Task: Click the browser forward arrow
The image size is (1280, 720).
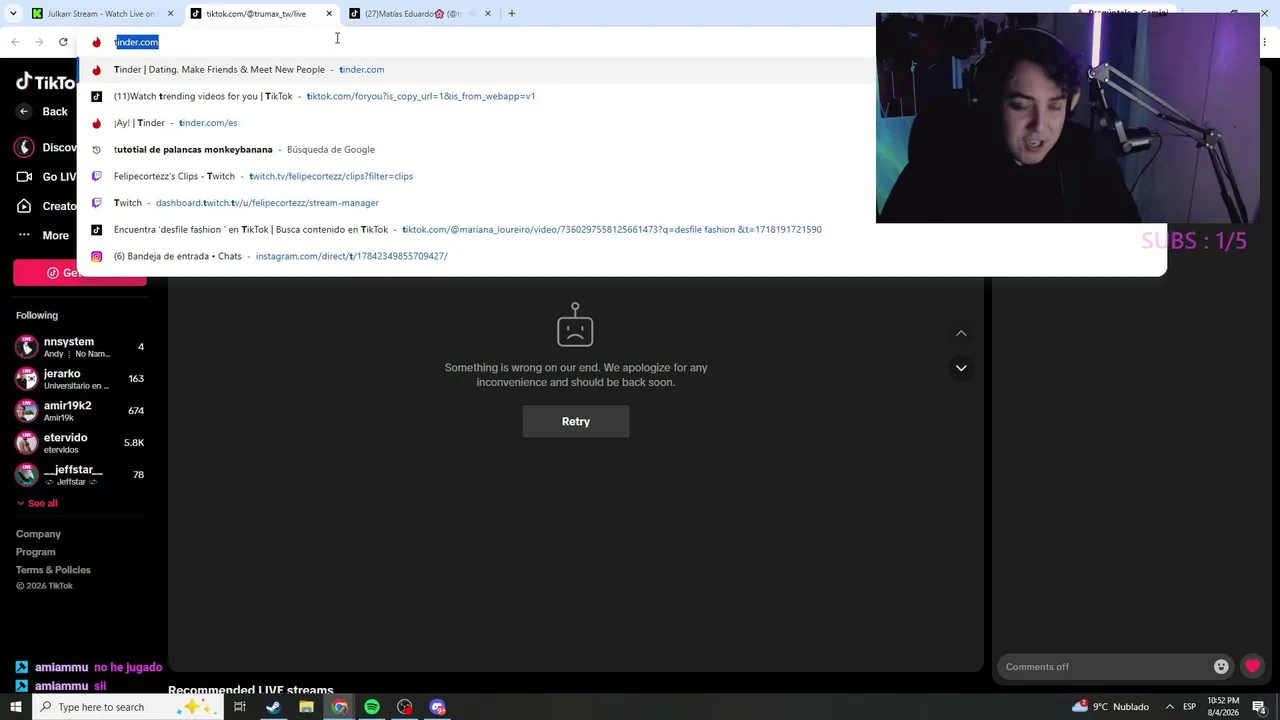Action: pos(39,42)
